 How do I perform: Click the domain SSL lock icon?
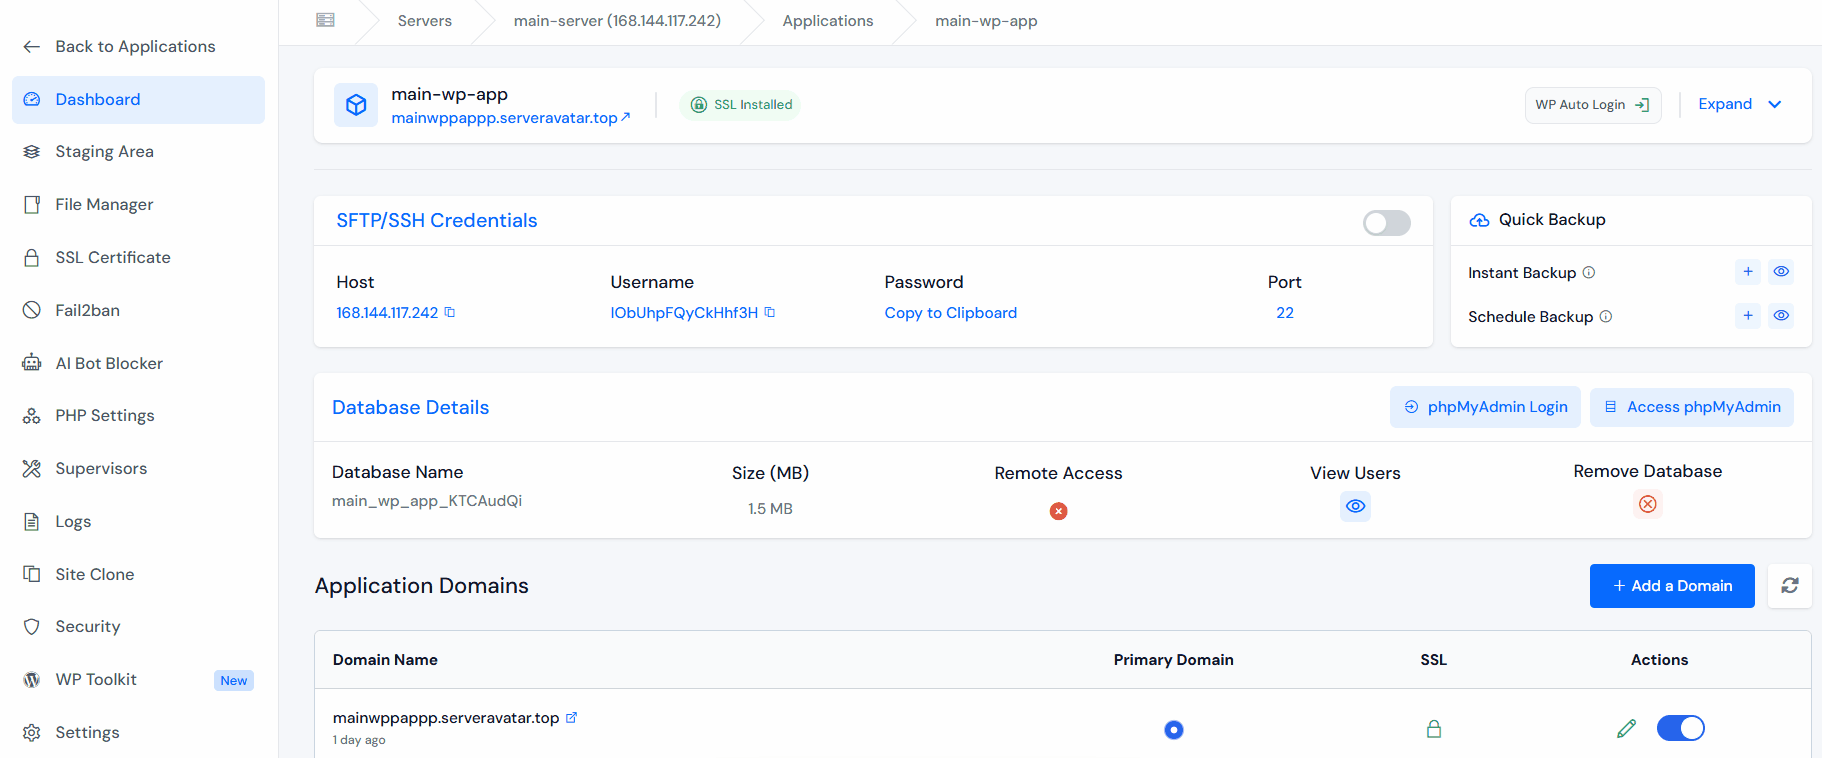pos(1434,729)
